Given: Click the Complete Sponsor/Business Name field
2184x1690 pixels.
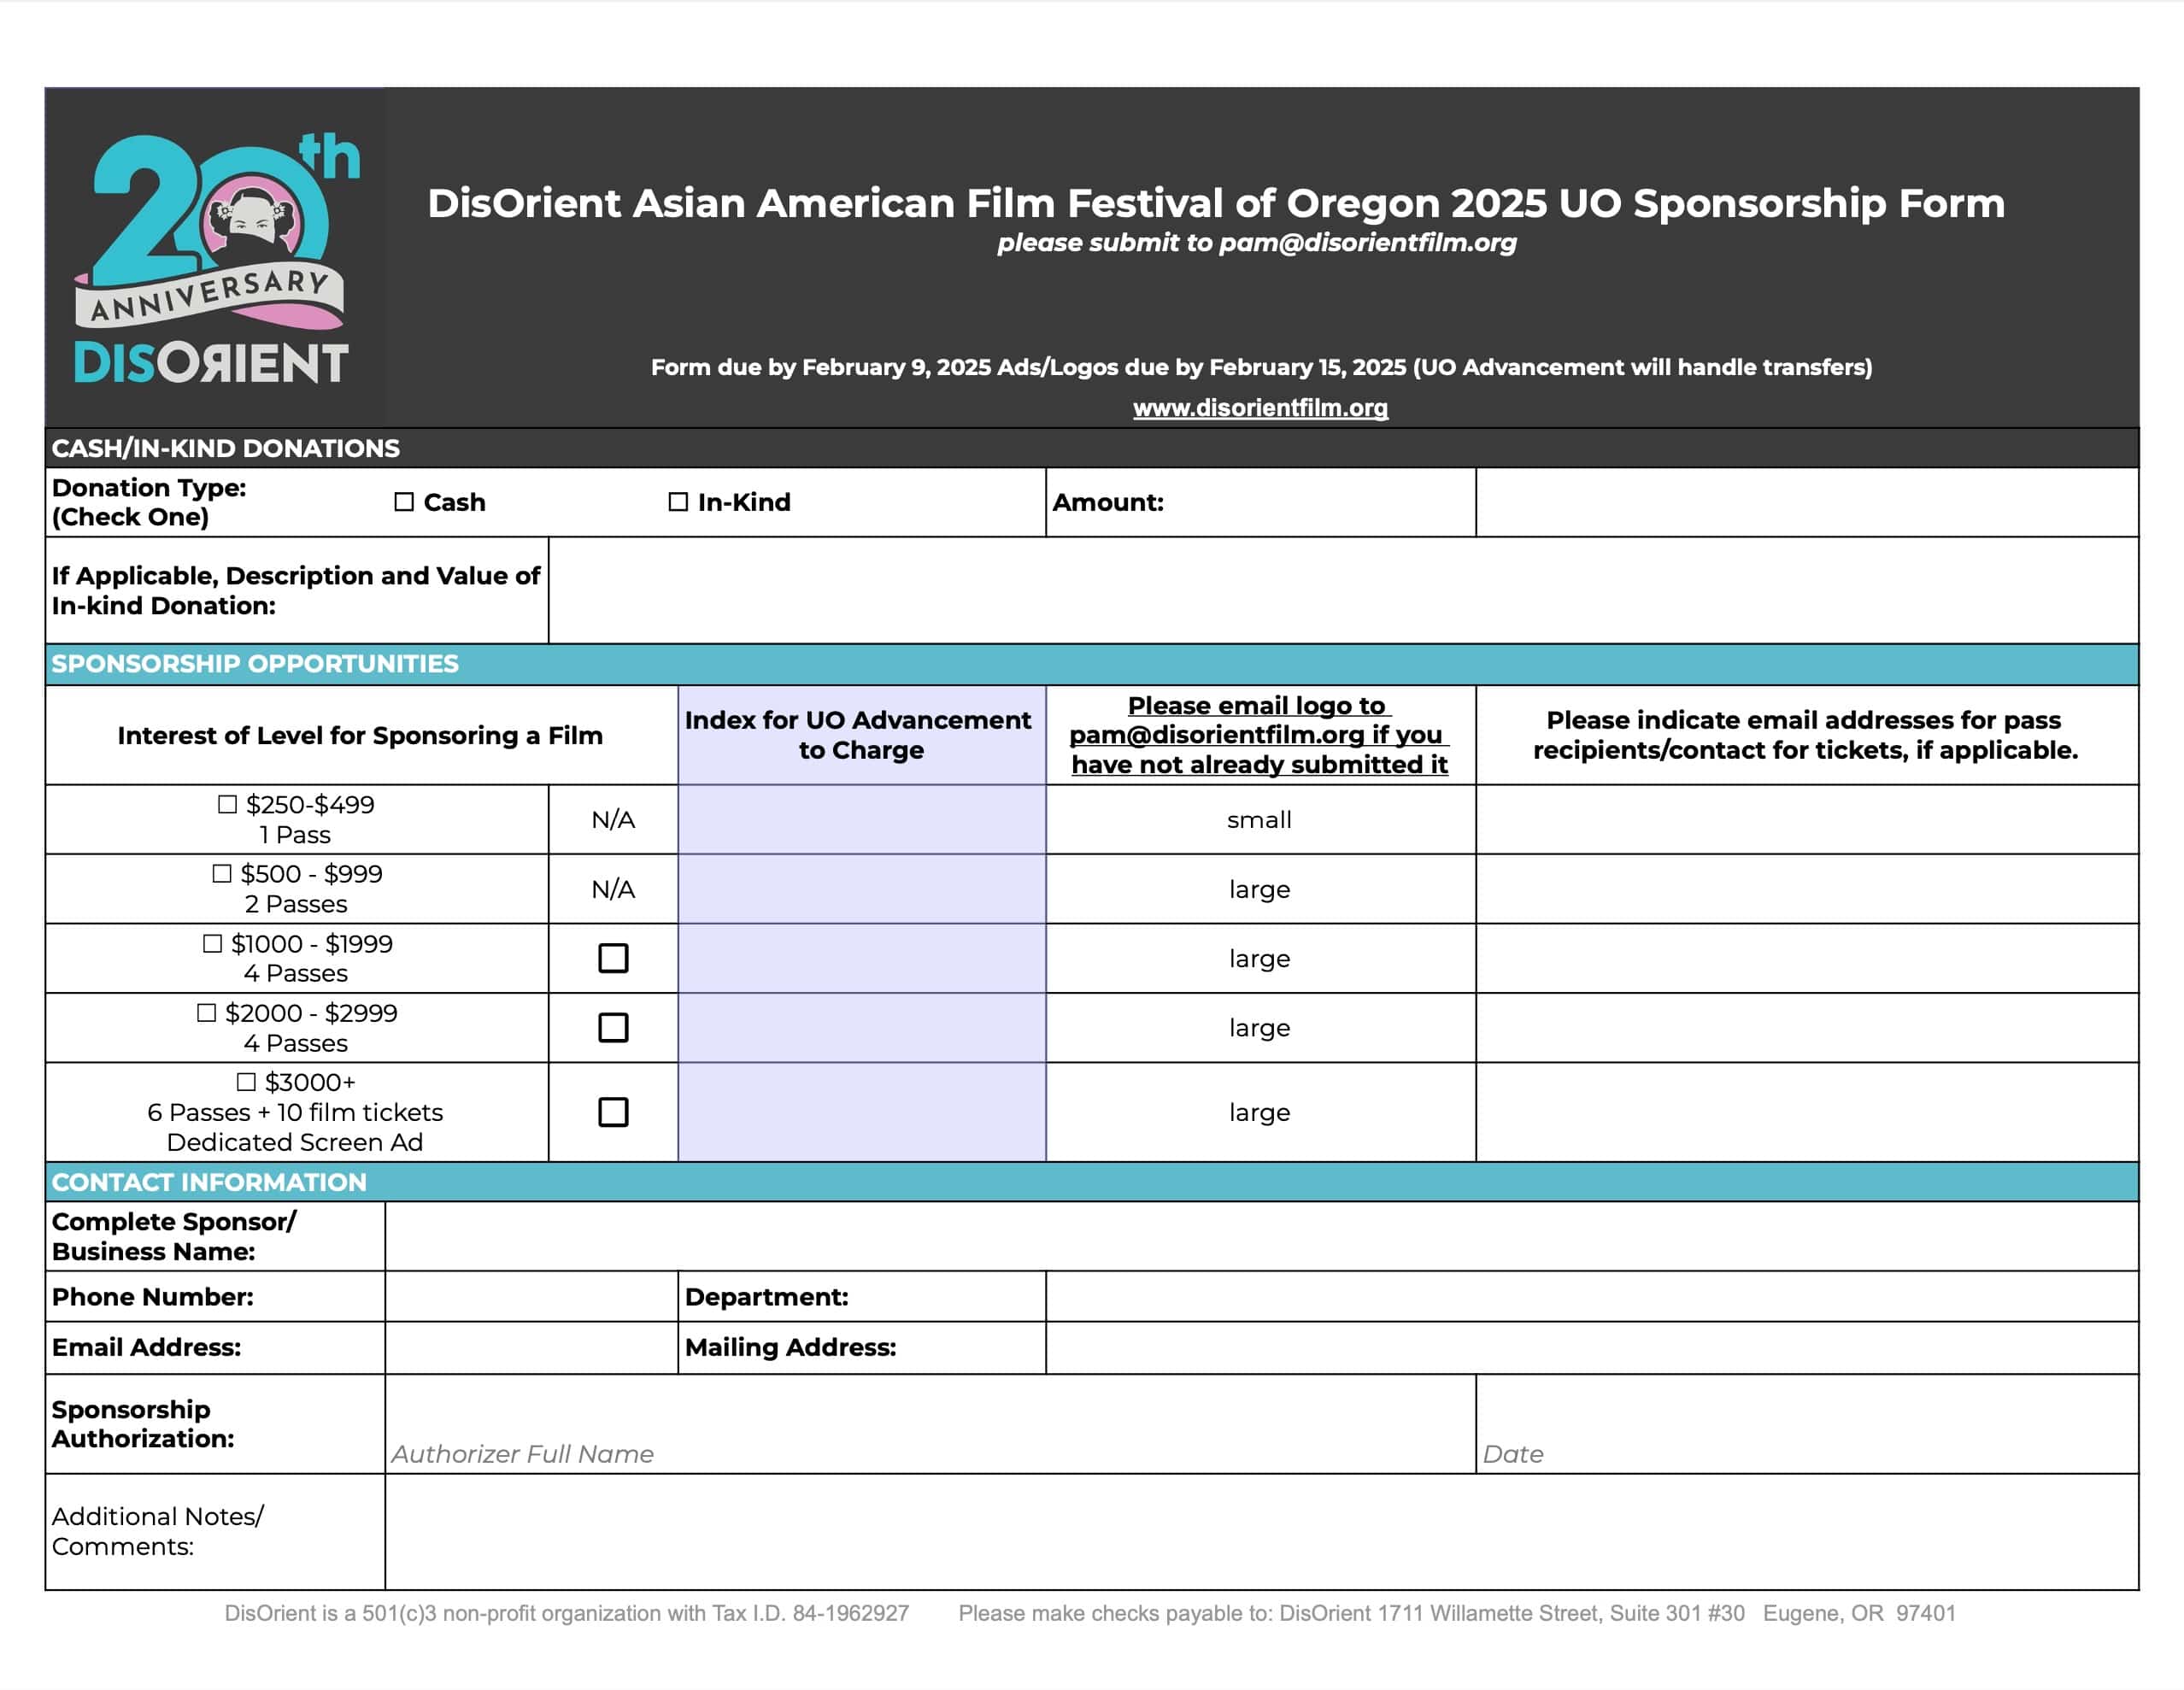Looking at the screenshot, I should click(x=1260, y=1236).
